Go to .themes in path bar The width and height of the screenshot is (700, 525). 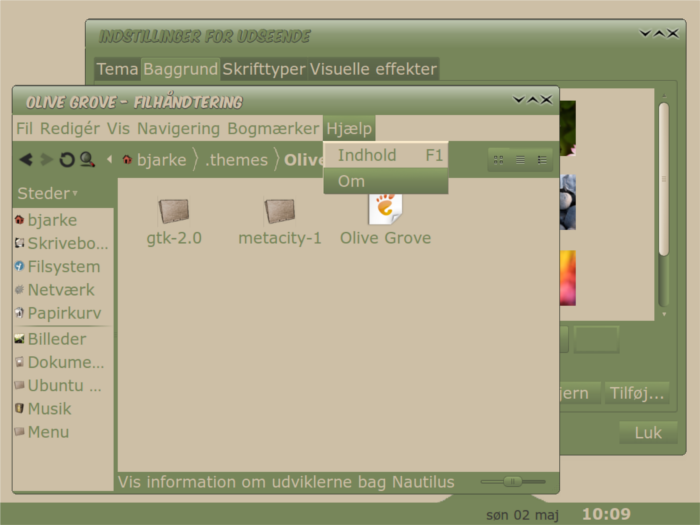(236, 159)
